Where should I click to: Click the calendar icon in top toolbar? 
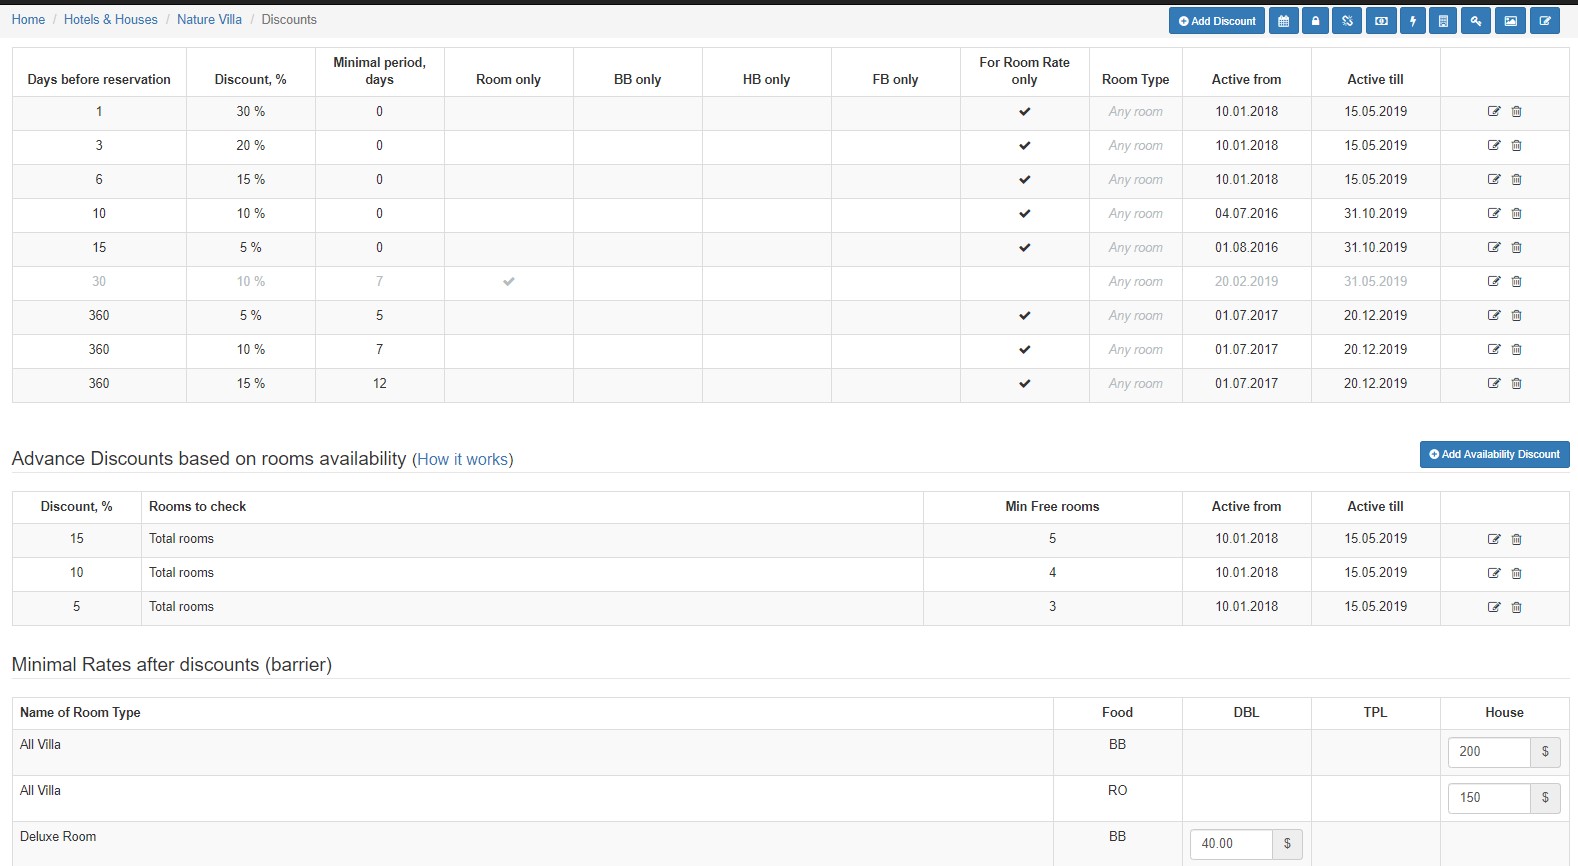tap(1283, 21)
